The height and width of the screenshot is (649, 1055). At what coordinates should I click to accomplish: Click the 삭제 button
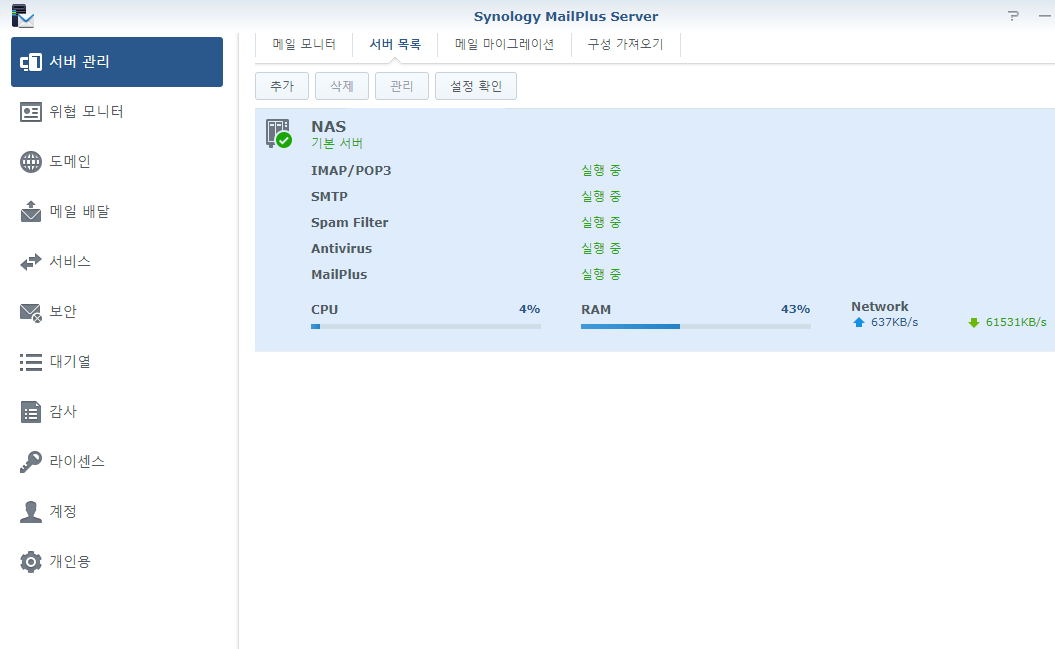tap(342, 86)
